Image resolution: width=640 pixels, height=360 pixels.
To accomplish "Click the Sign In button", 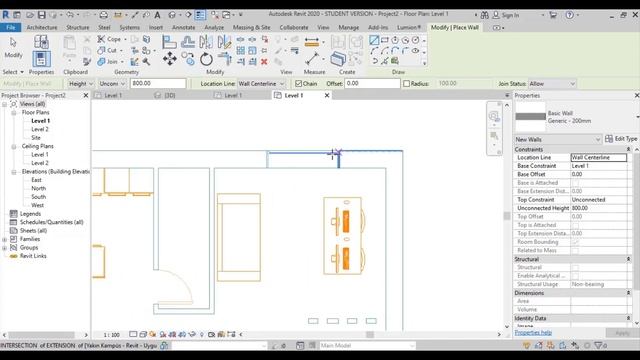I will coord(506,15).
